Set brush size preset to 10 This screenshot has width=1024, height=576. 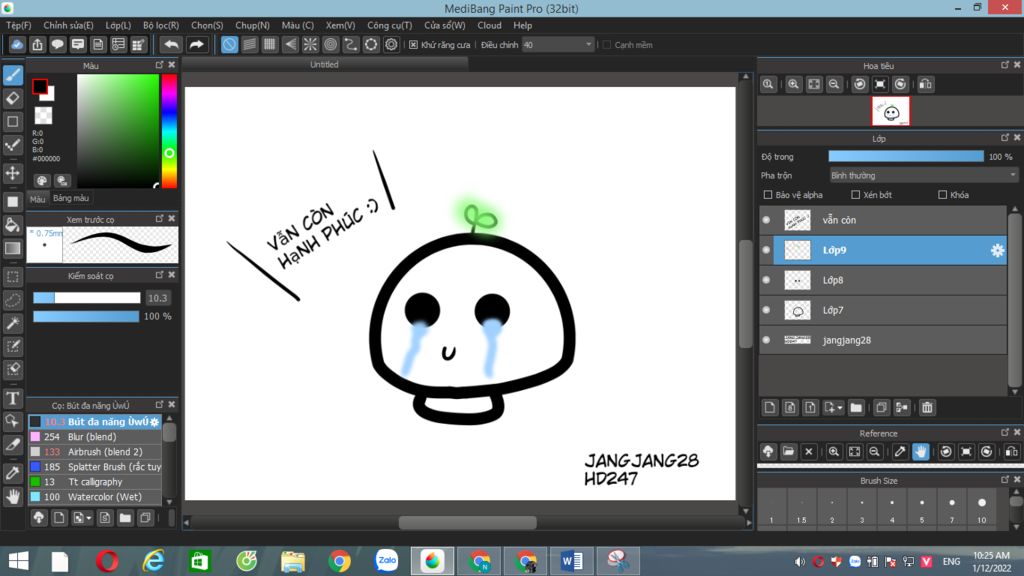(982, 509)
